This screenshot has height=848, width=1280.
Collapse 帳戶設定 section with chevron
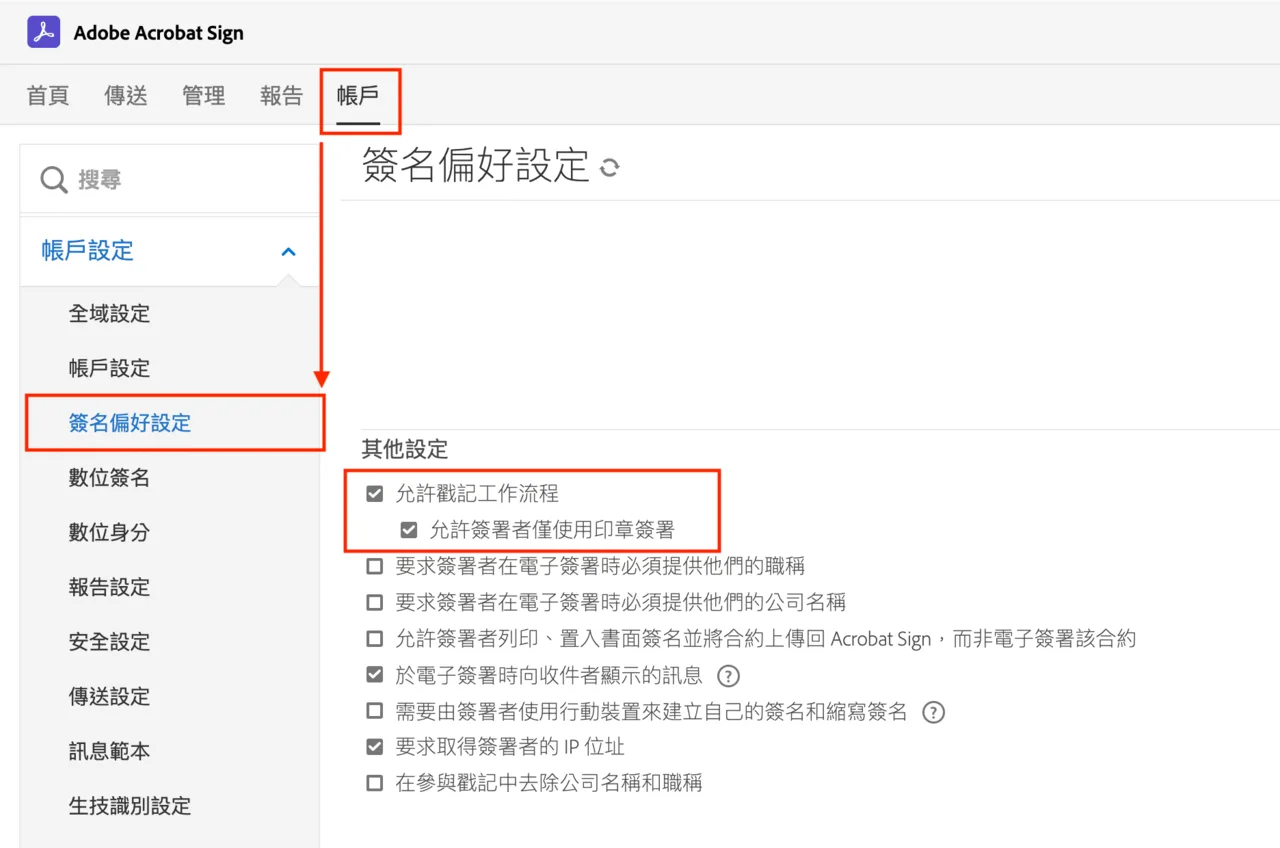tap(288, 251)
